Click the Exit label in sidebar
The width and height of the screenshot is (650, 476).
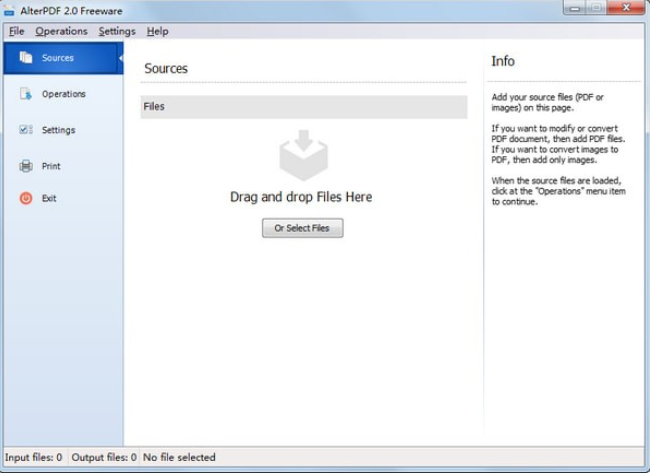[49, 199]
